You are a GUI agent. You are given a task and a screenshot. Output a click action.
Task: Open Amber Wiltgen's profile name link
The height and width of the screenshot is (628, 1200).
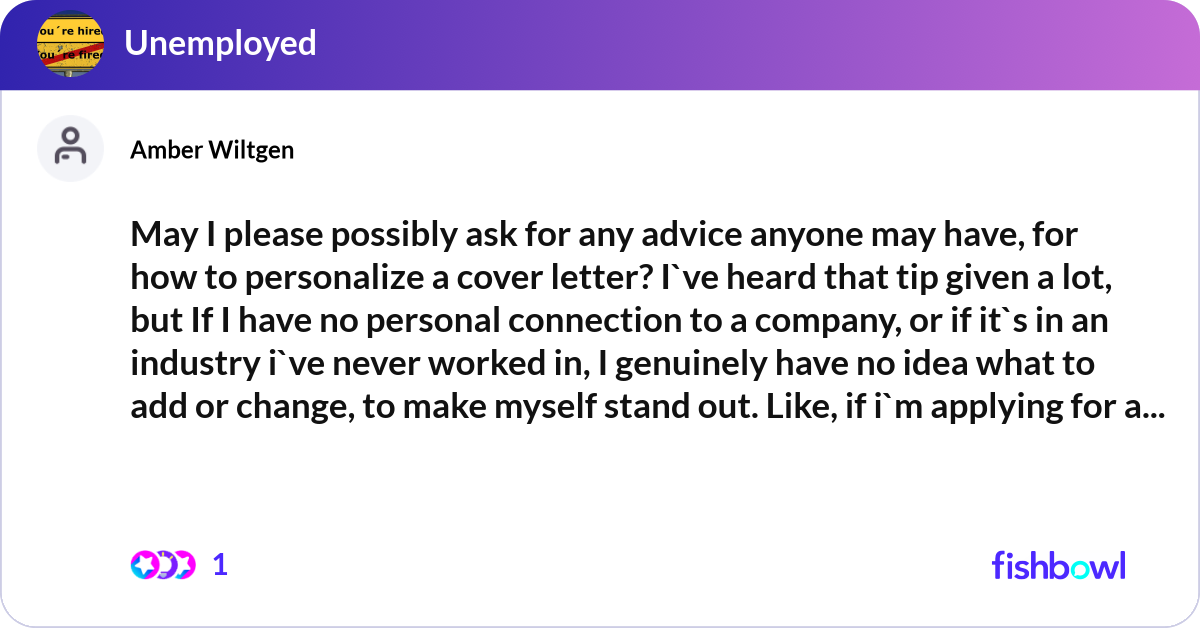(212, 150)
